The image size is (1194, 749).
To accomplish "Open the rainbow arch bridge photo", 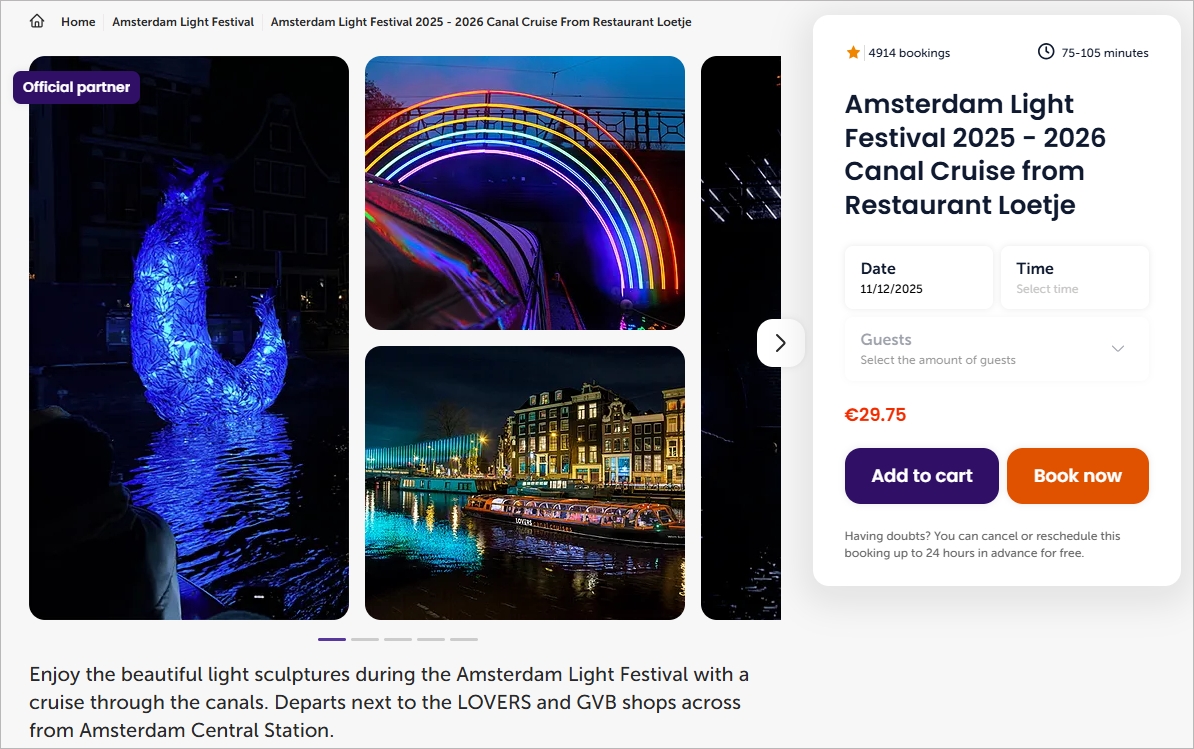I will (x=524, y=193).
